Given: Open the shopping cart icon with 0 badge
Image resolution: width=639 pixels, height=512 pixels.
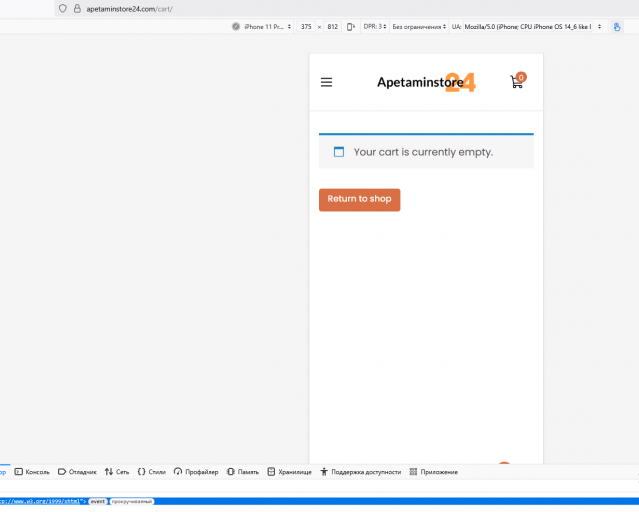Looking at the screenshot, I should pos(518,81).
